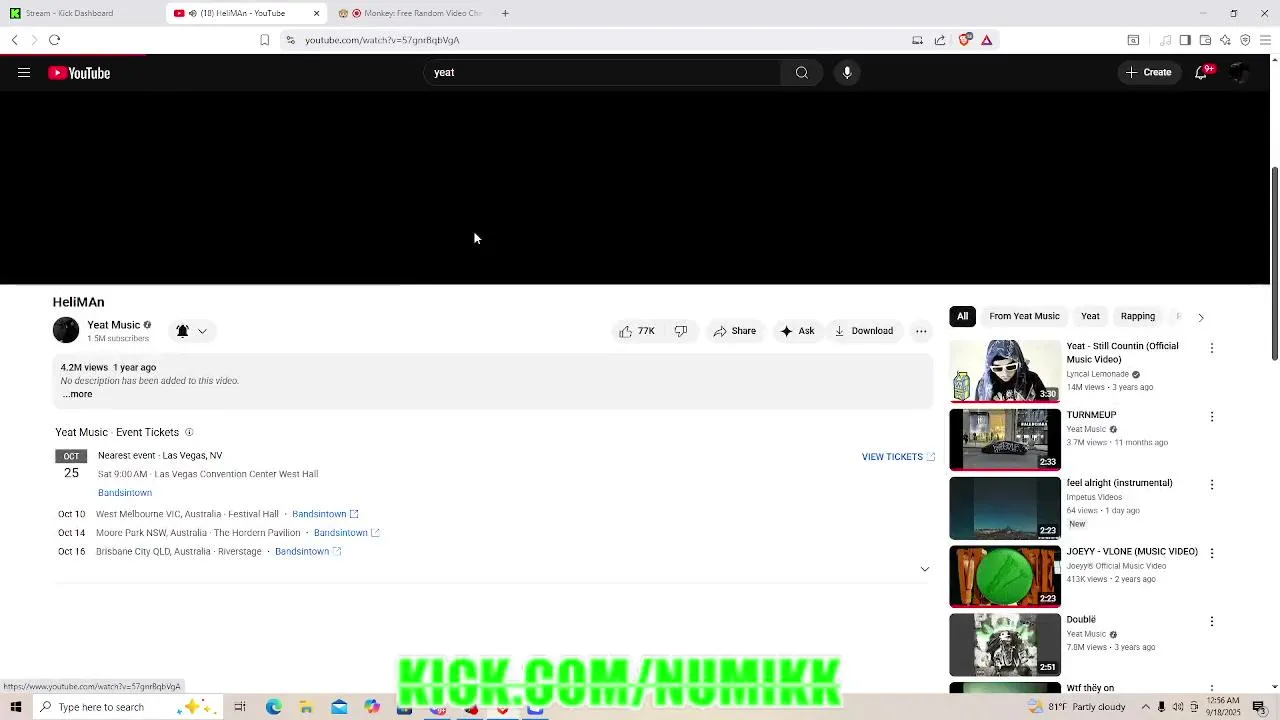The height and width of the screenshot is (720, 1280).
Task: Open YouTube notifications bell
Action: tap(1201, 73)
